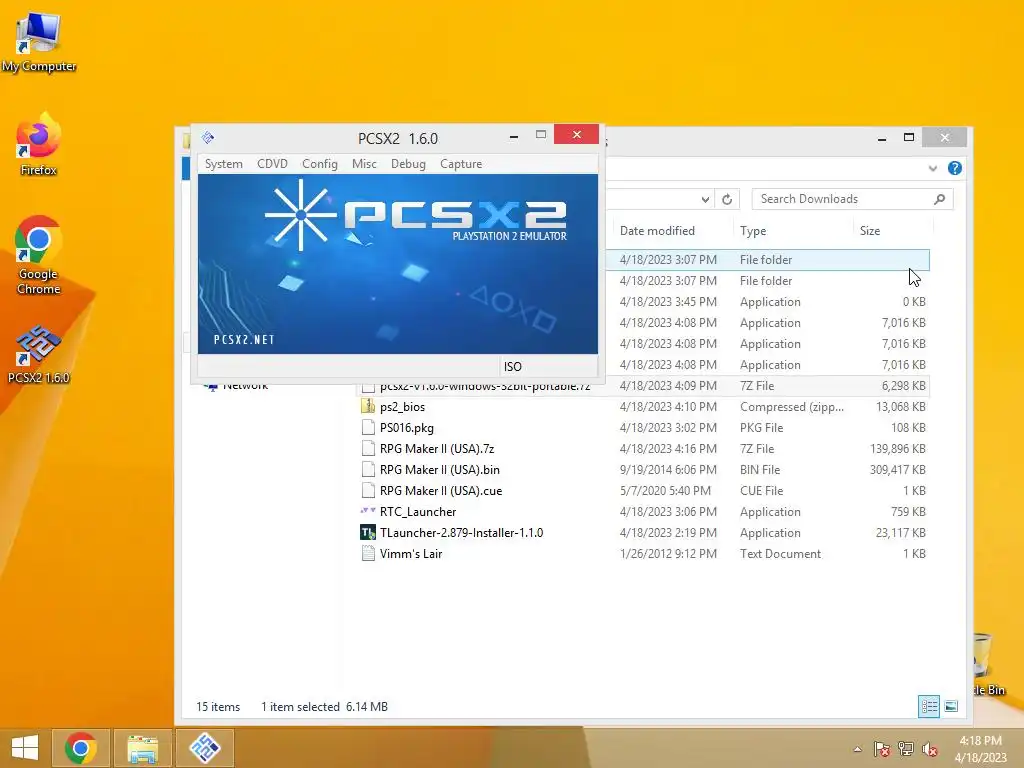Click the 1/26/2012 9:12 PM date cell
This screenshot has height=768, width=1024.
(668, 554)
